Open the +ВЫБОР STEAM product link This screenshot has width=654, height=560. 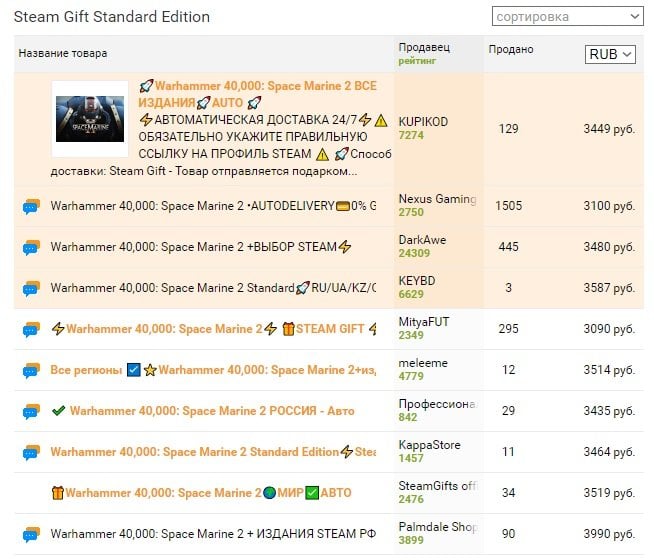tap(201, 247)
